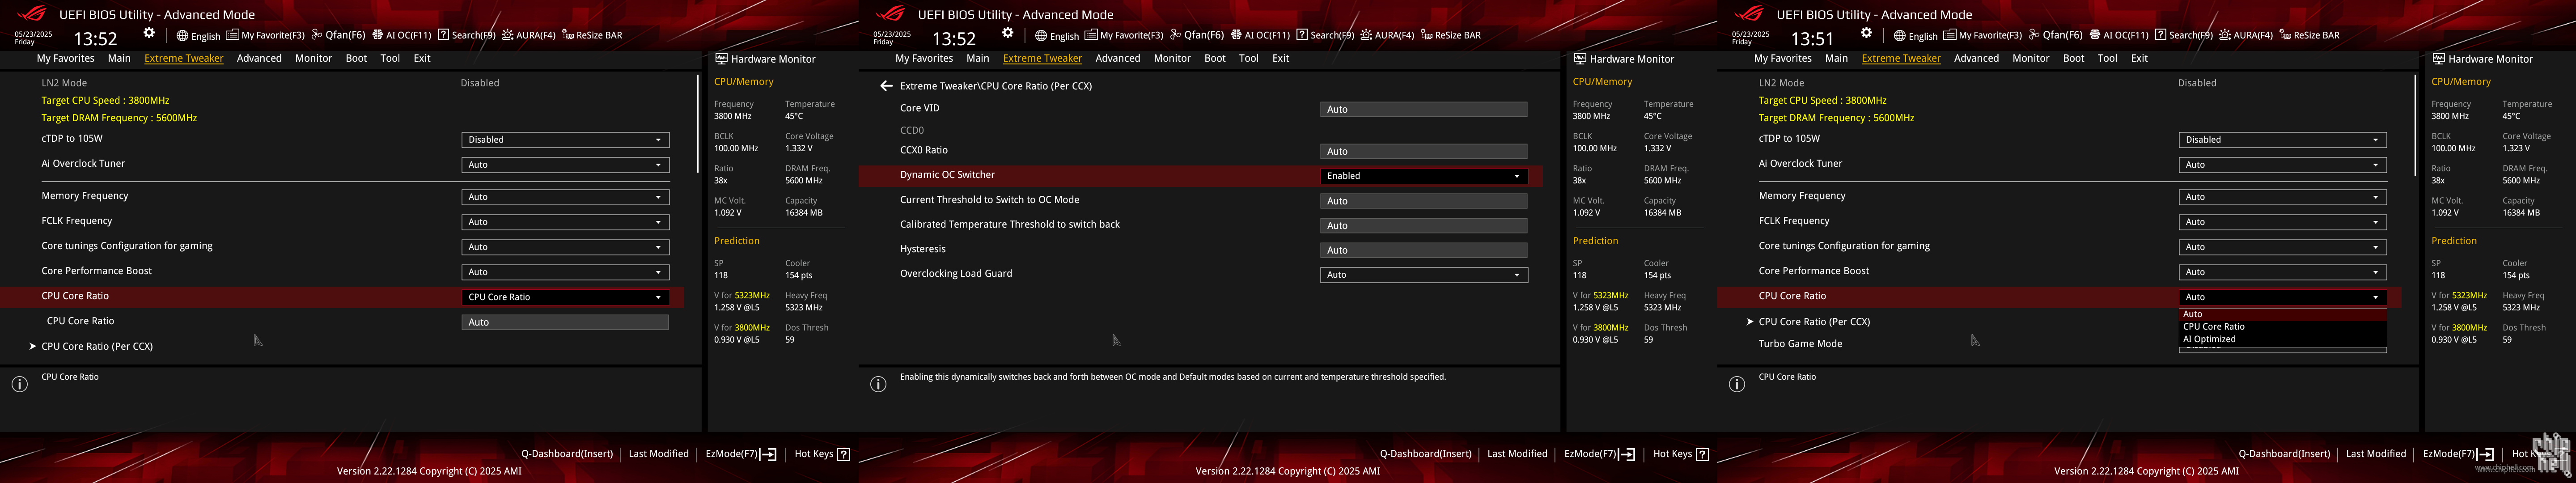Choose AI Optimized in open dropdown list
The height and width of the screenshot is (483, 2576).
[2283, 339]
